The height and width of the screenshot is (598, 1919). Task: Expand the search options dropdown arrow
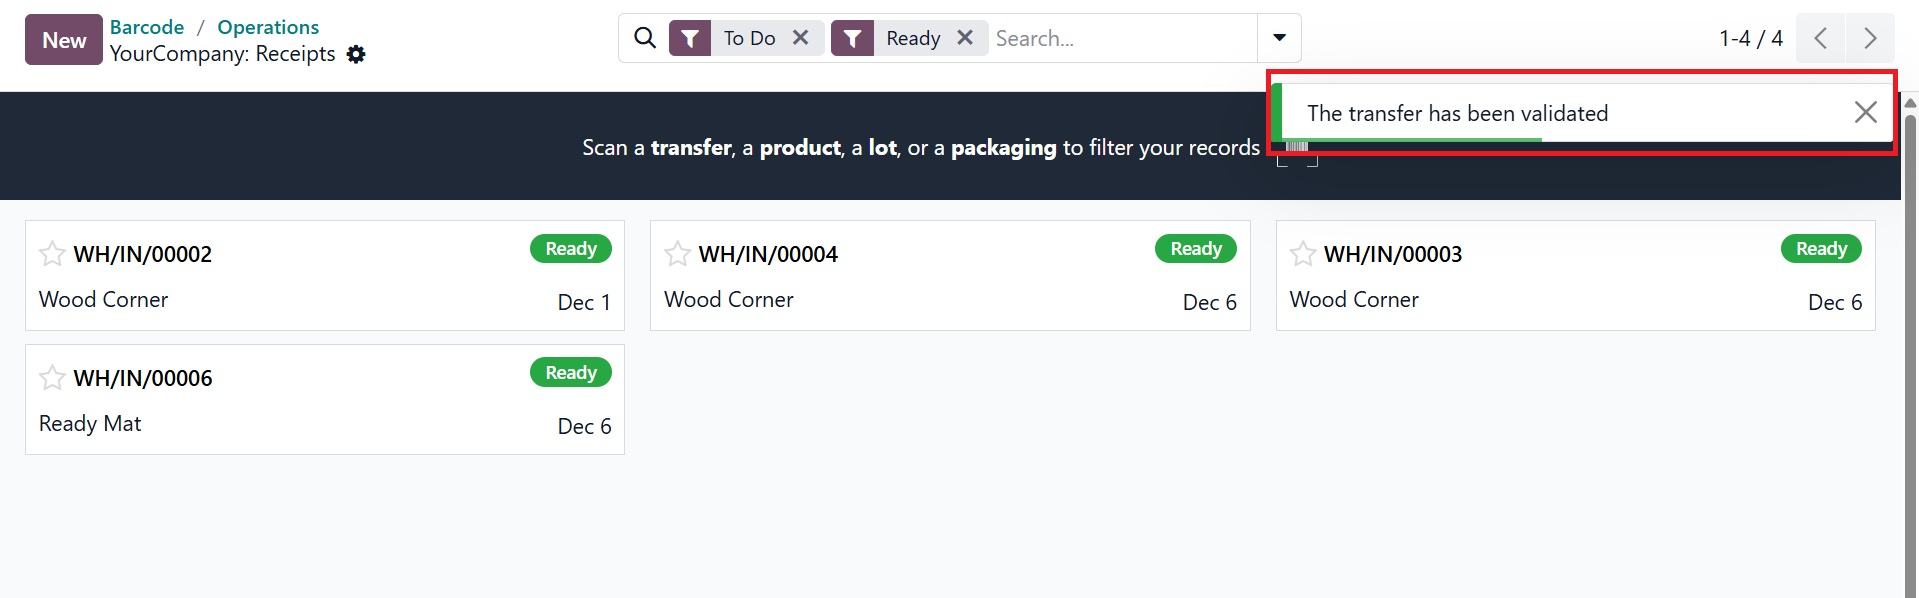point(1279,38)
